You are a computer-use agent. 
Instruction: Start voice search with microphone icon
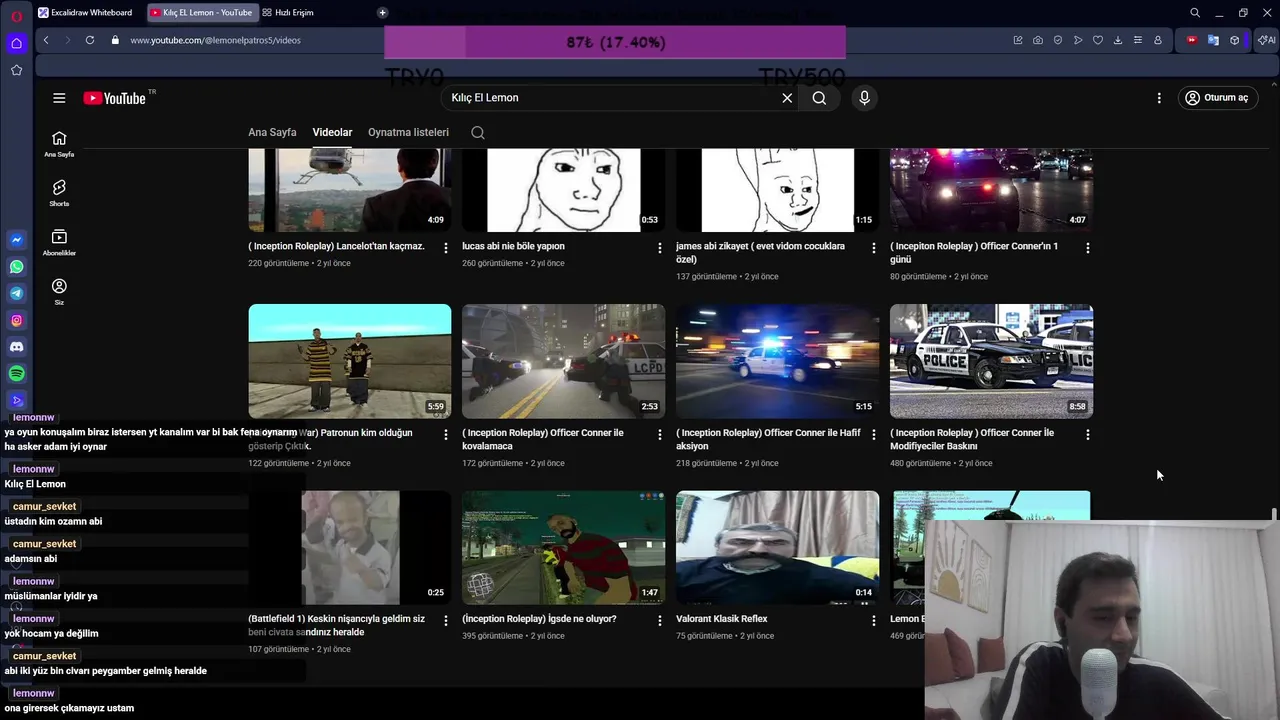(x=865, y=98)
